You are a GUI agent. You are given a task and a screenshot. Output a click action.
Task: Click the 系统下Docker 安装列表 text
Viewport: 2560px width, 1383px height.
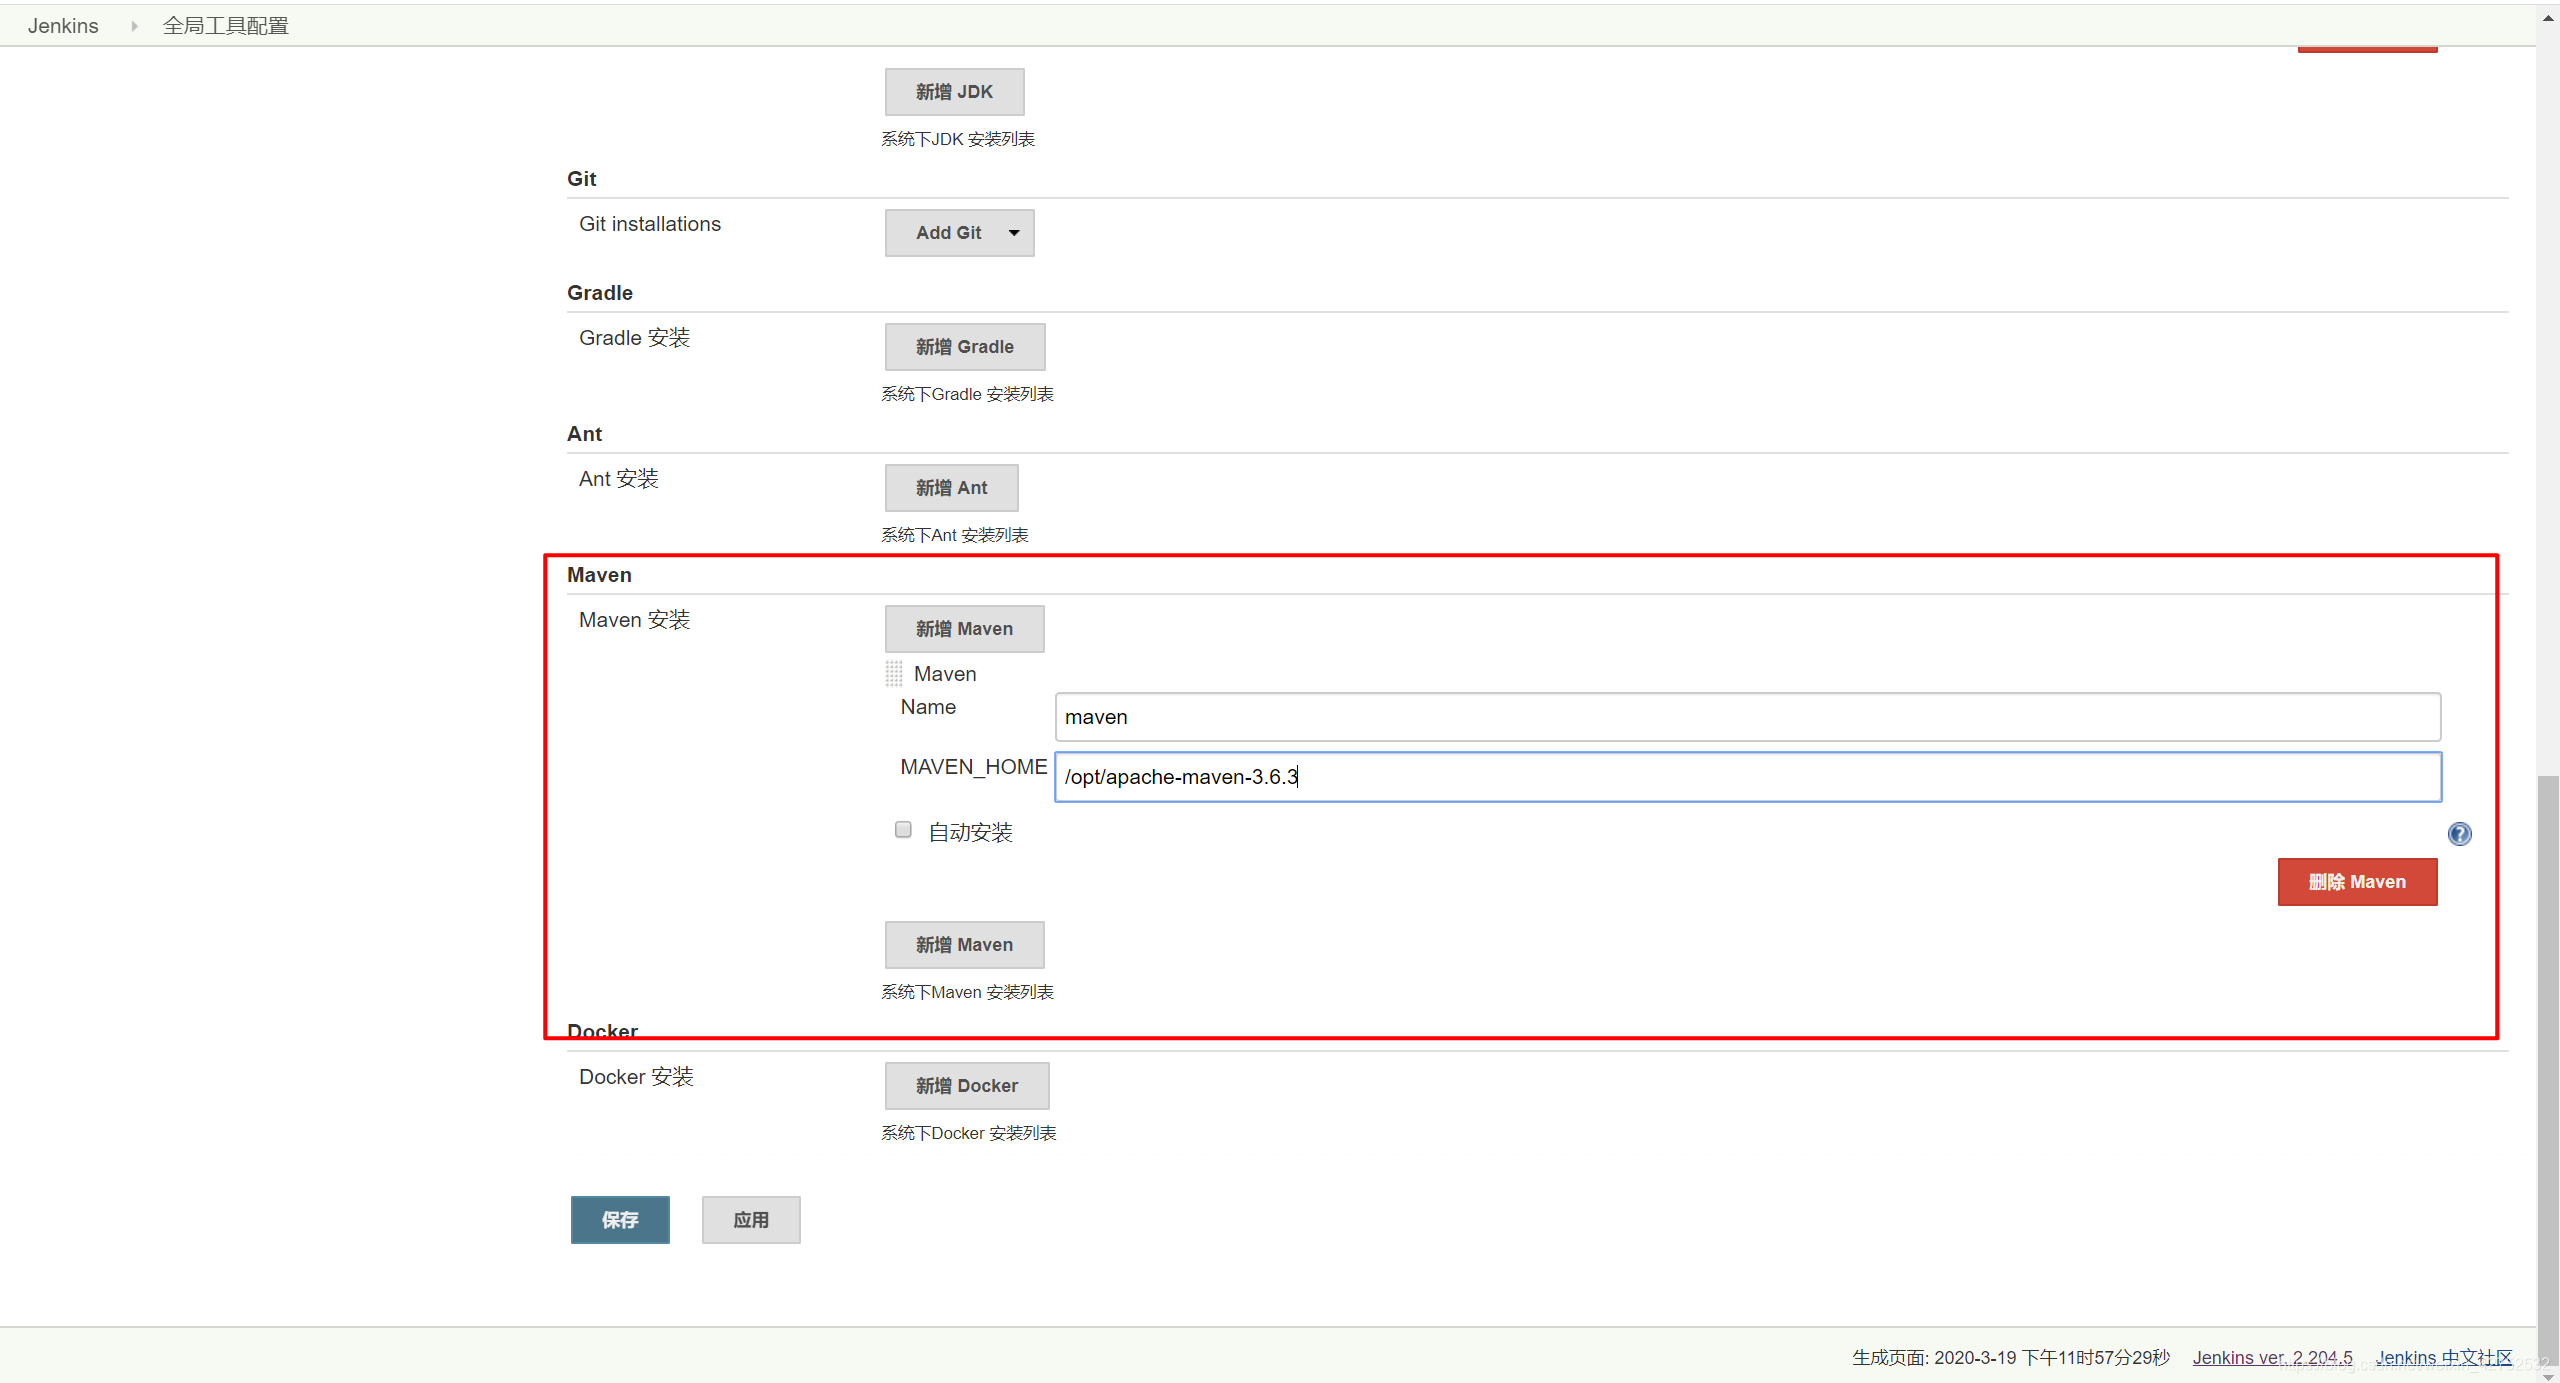[968, 1133]
